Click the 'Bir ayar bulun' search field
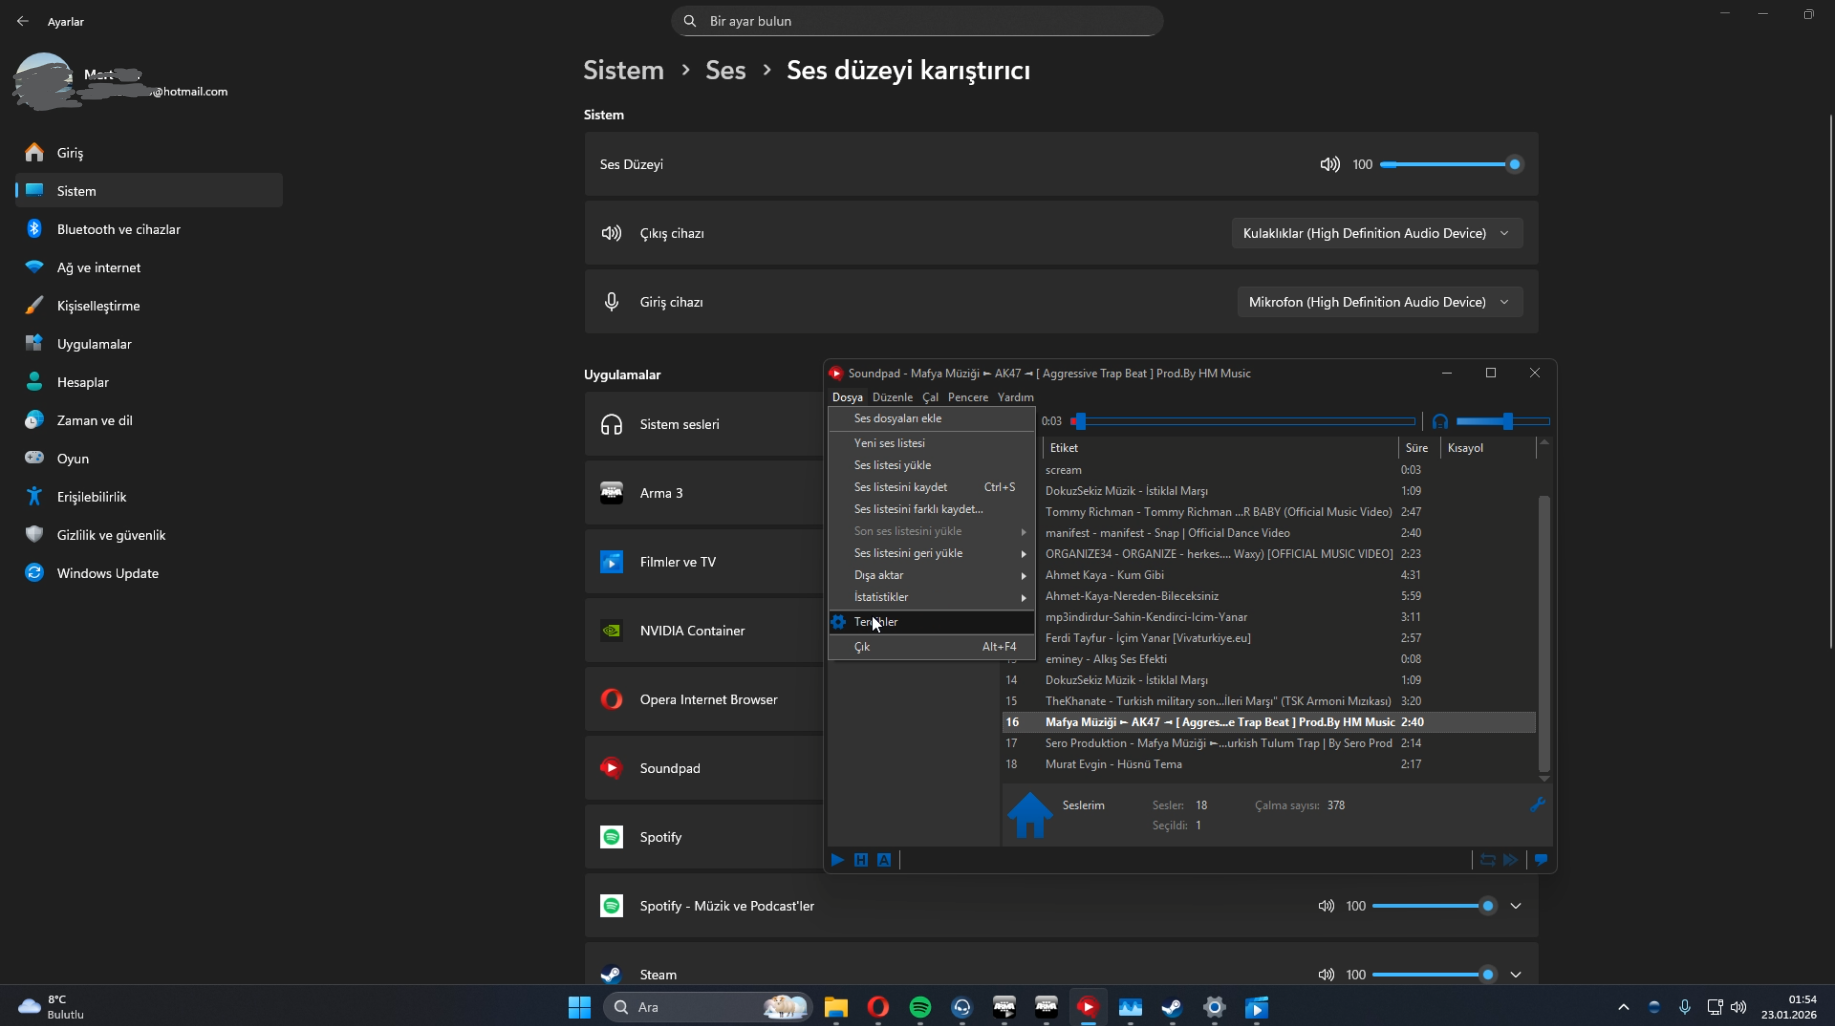1835x1026 pixels. click(x=917, y=21)
